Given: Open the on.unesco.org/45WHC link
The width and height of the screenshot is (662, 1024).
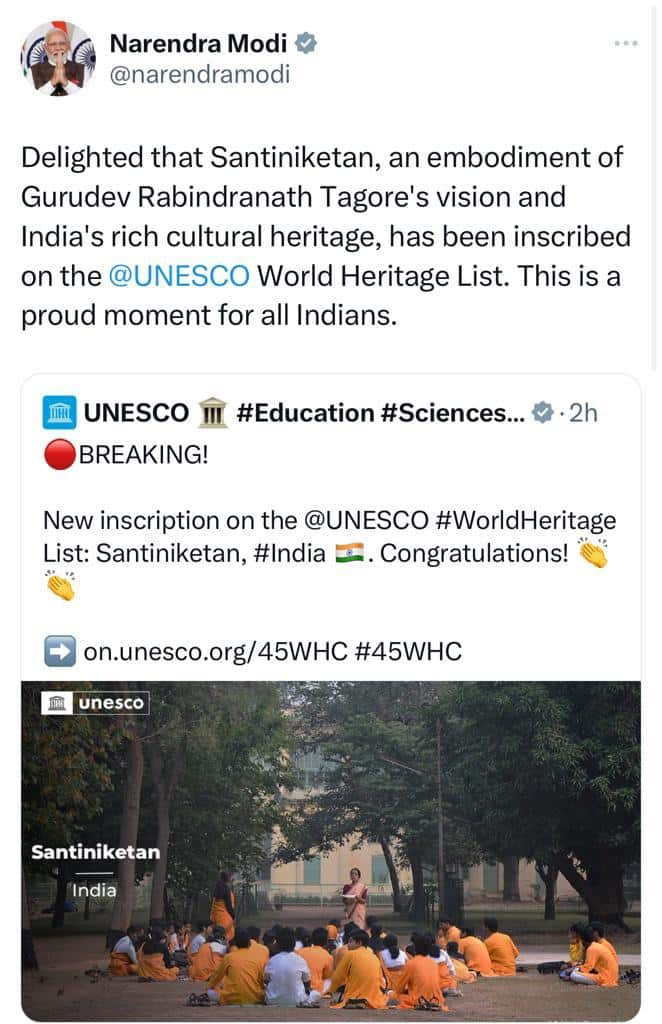Looking at the screenshot, I should (214, 652).
